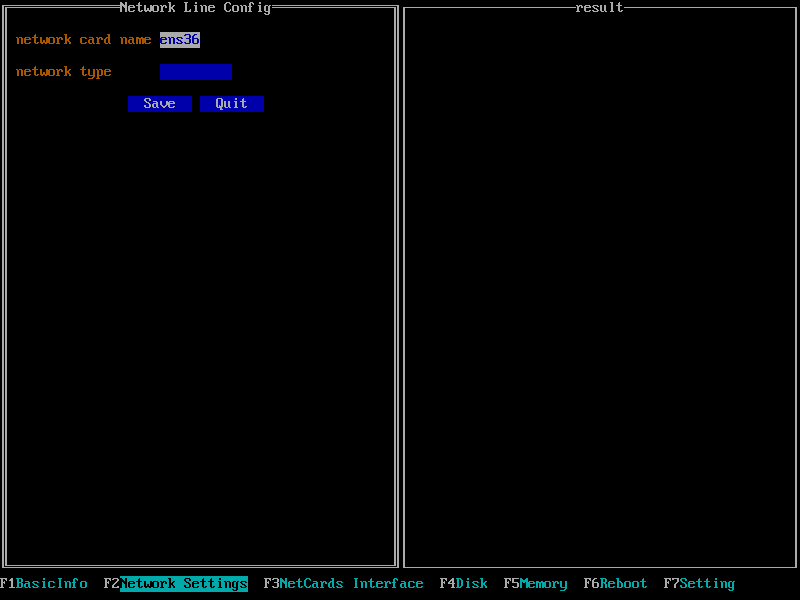Click the F1 key label before BasicInfo
This screenshot has width=800, height=600.
tap(8, 584)
